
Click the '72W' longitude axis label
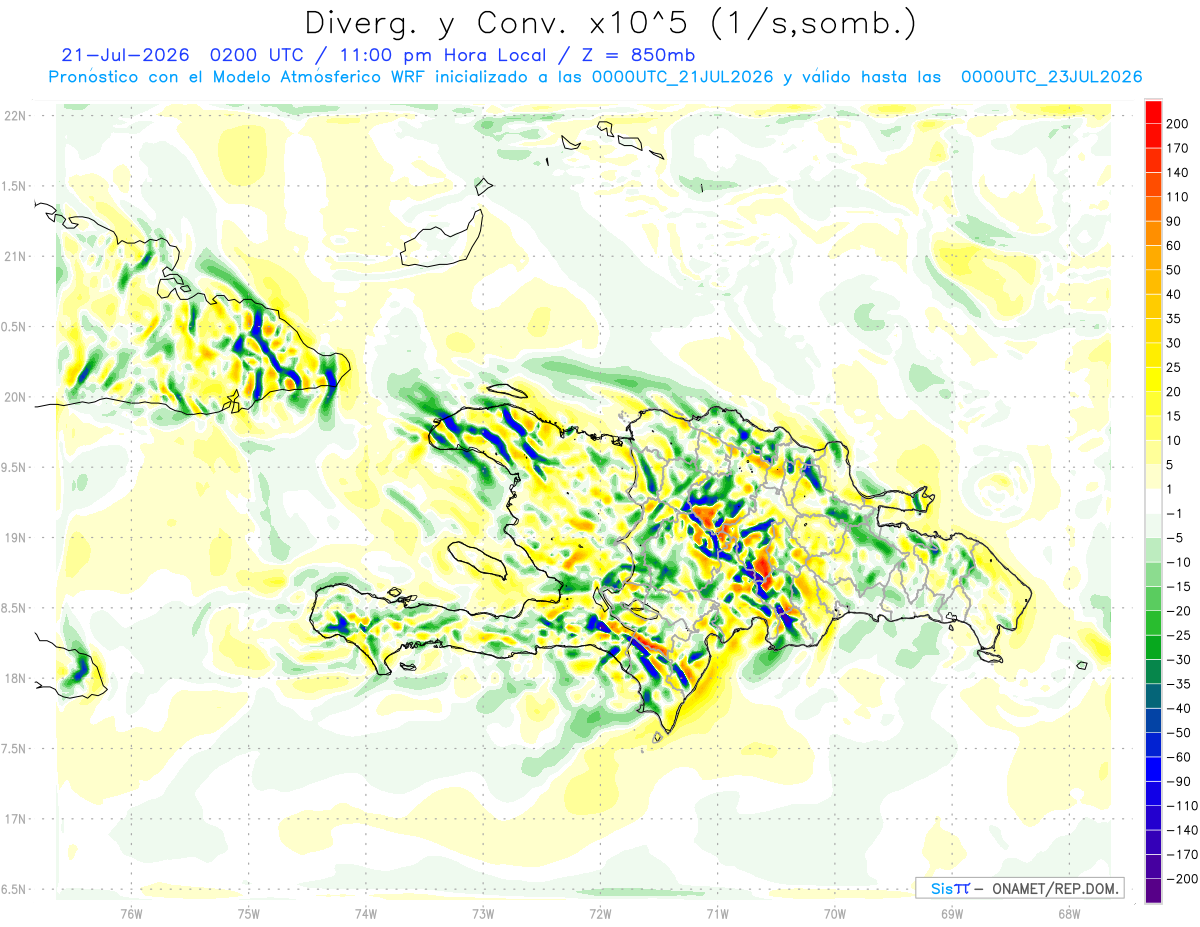click(600, 913)
